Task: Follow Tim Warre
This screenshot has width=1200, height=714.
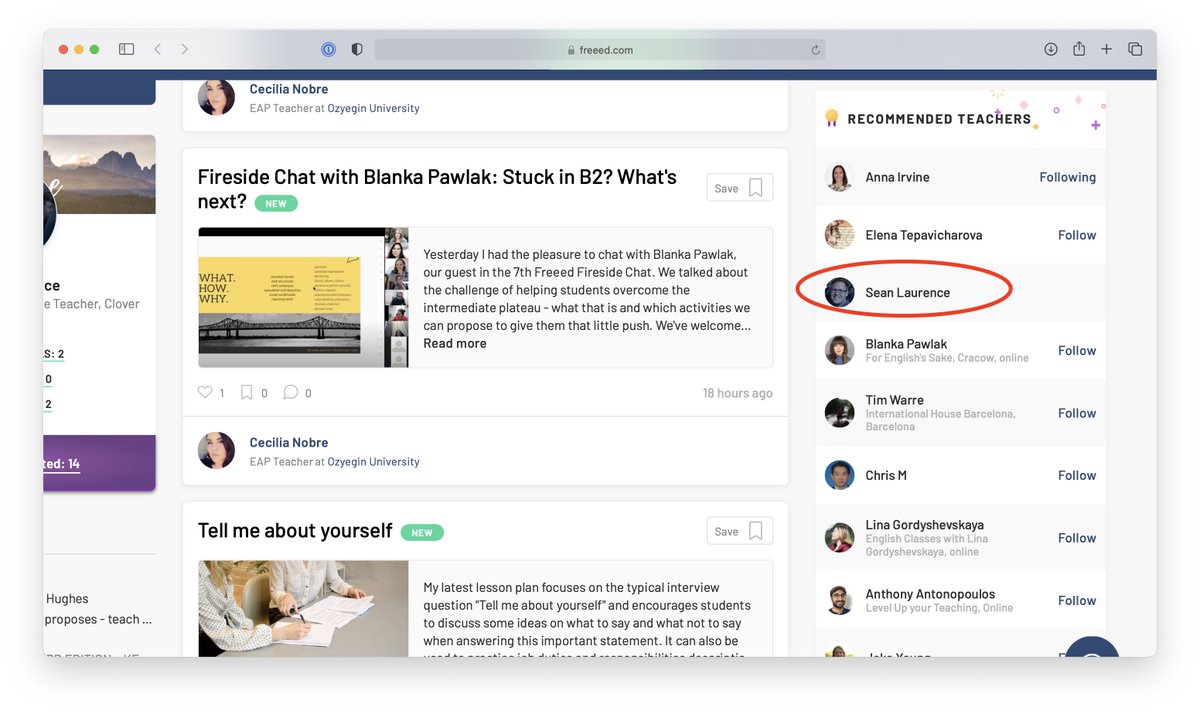Action: [1077, 413]
